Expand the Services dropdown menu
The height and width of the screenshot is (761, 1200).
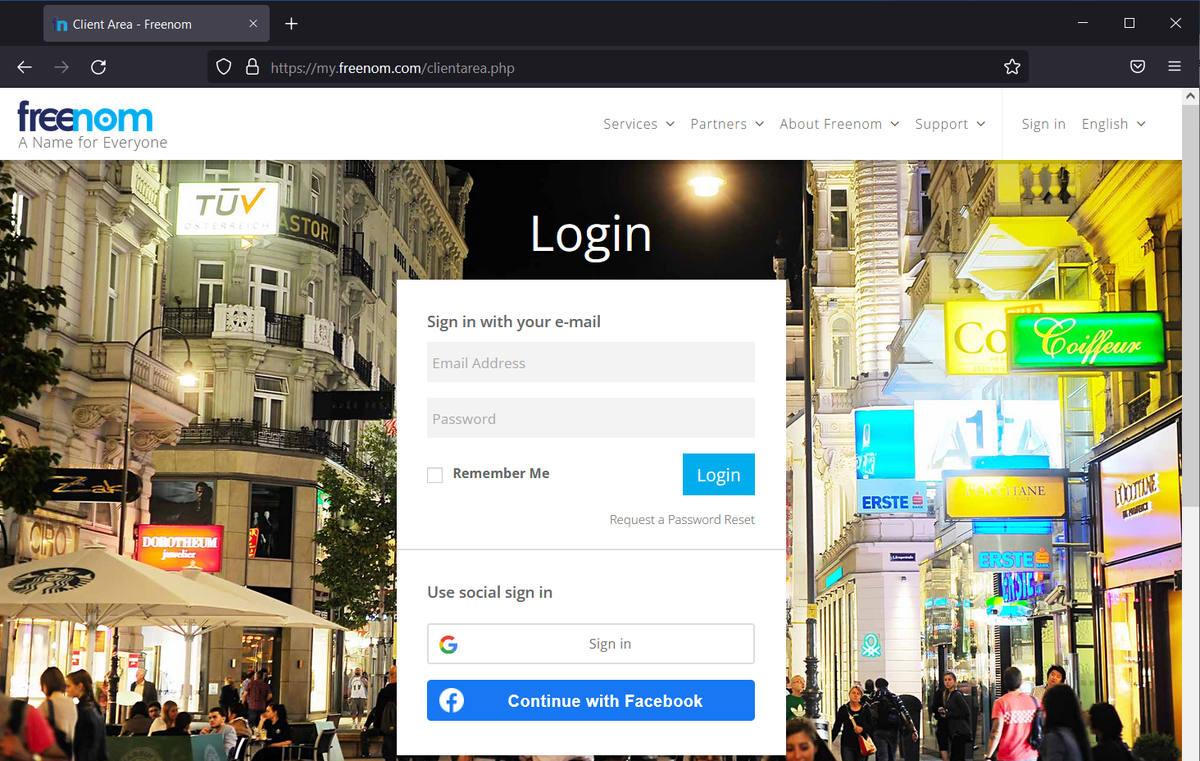click(639, 124)
